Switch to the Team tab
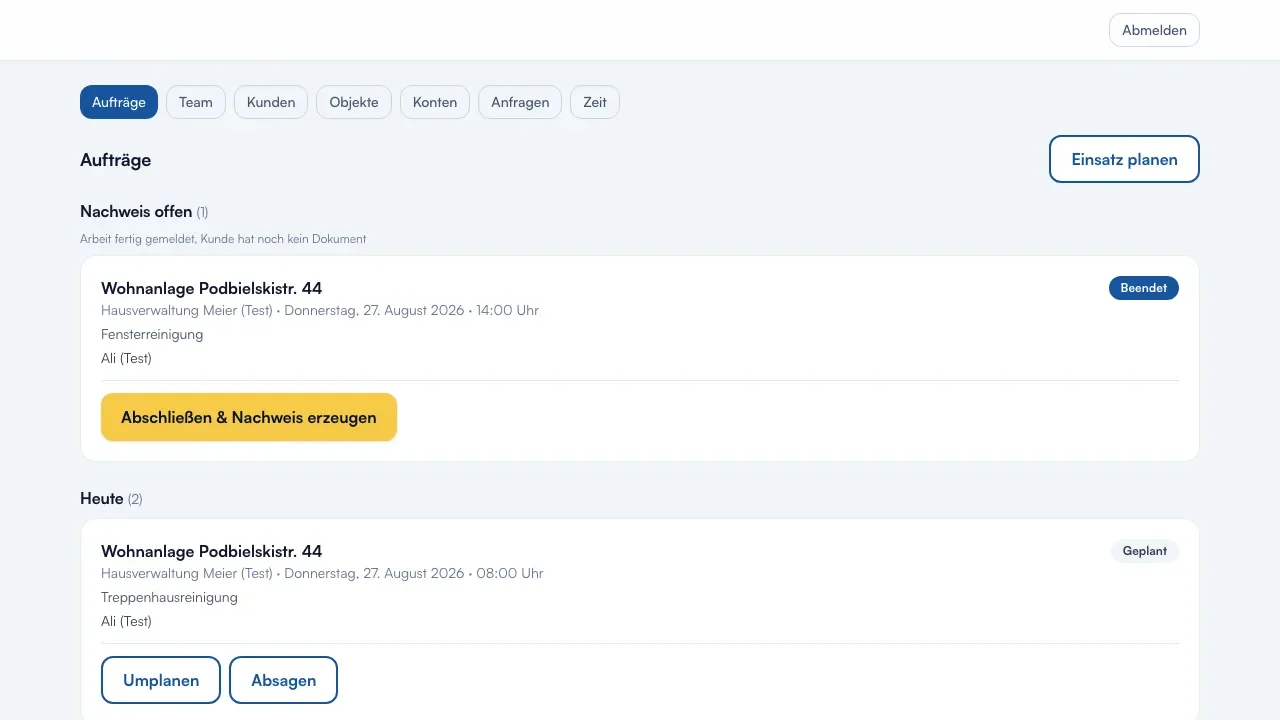The width and height of the screenshot is (1280, 720). 196,102
